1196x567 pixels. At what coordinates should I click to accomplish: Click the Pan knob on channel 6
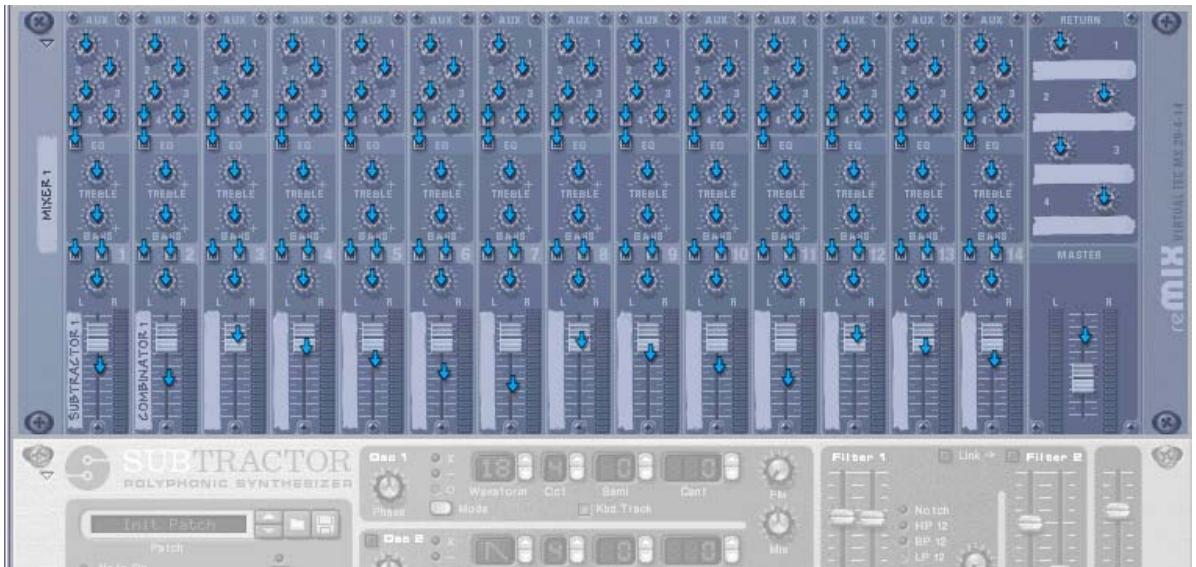441,281
